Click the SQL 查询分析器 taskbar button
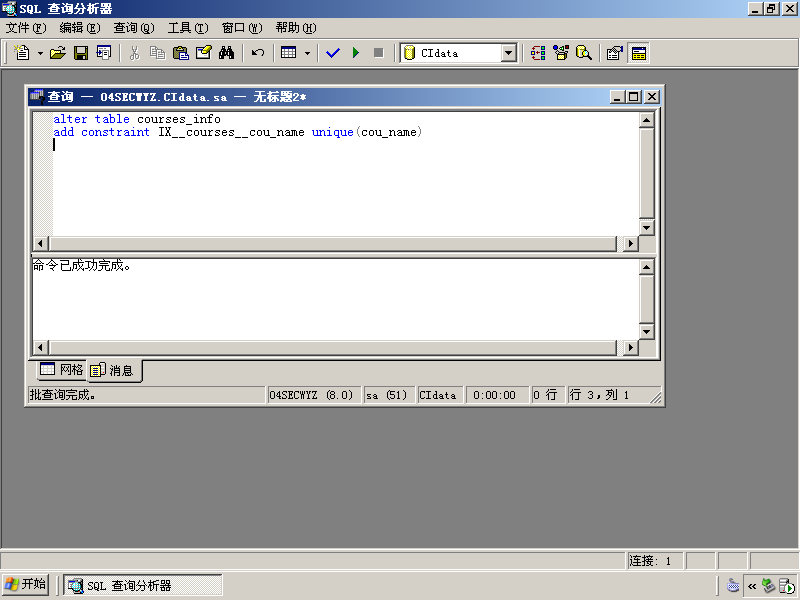 142,585
